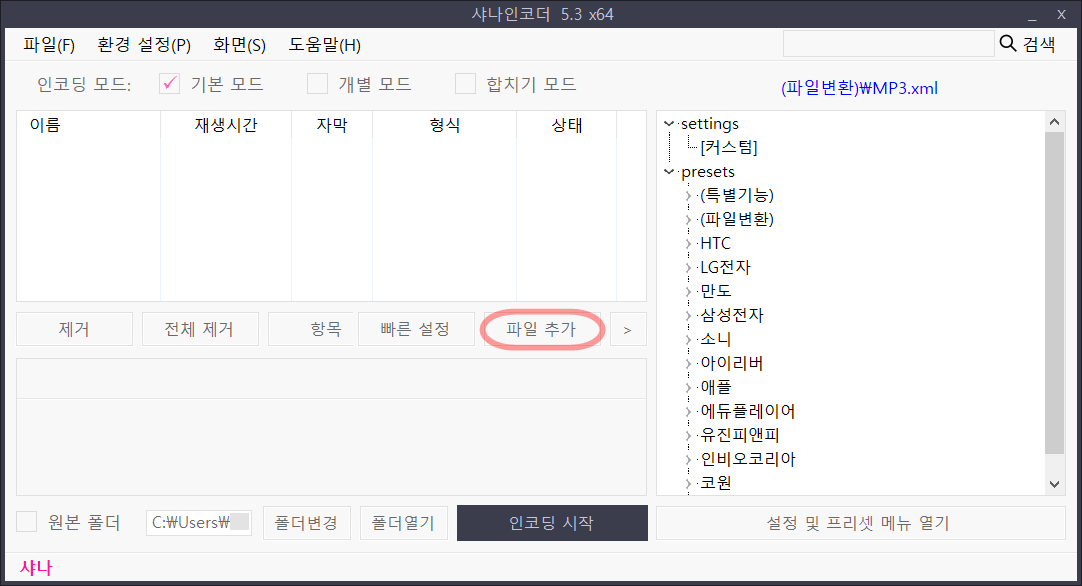
Task: Expand the 삼성전자 preset folder
Action: click(688, 315)
